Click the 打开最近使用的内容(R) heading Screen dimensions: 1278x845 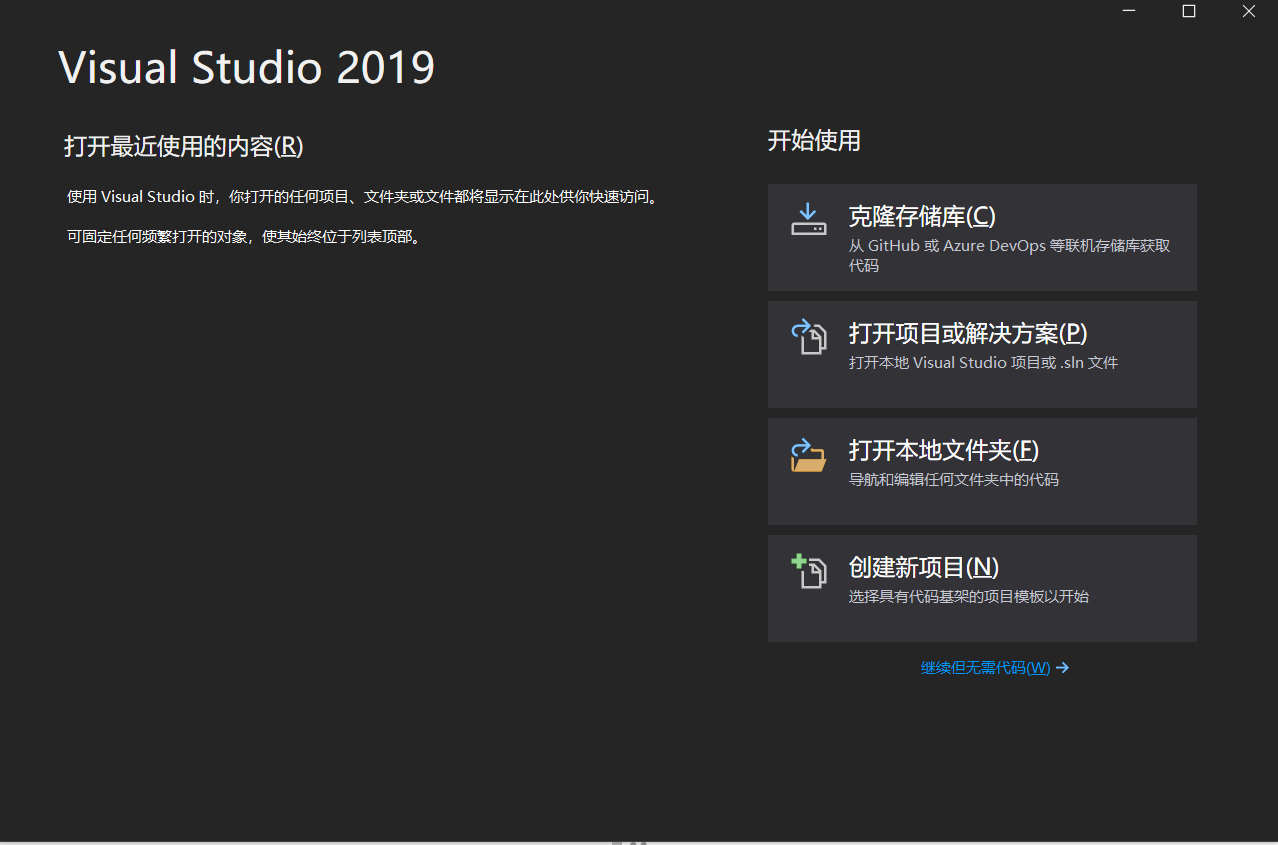pyautogui.click(x=184, y=146)
